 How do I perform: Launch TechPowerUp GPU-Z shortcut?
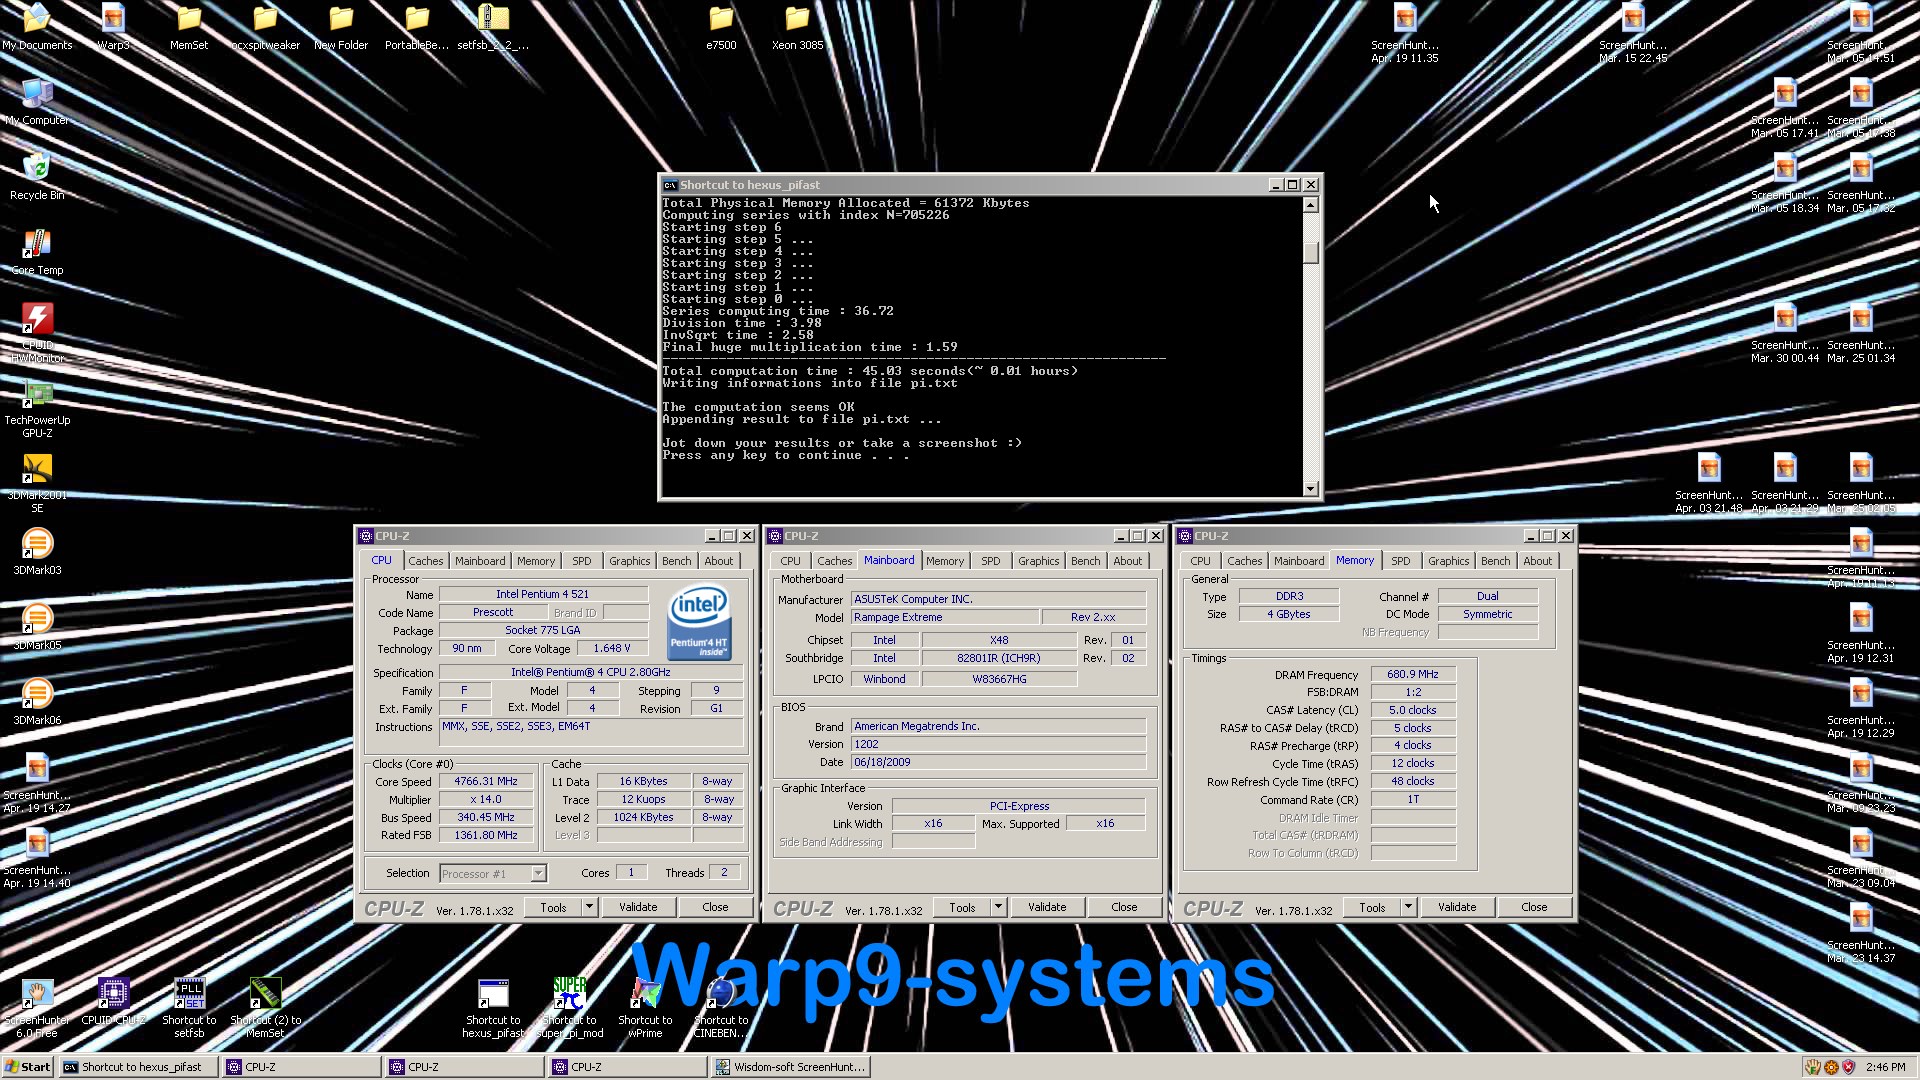click(37, 408)
